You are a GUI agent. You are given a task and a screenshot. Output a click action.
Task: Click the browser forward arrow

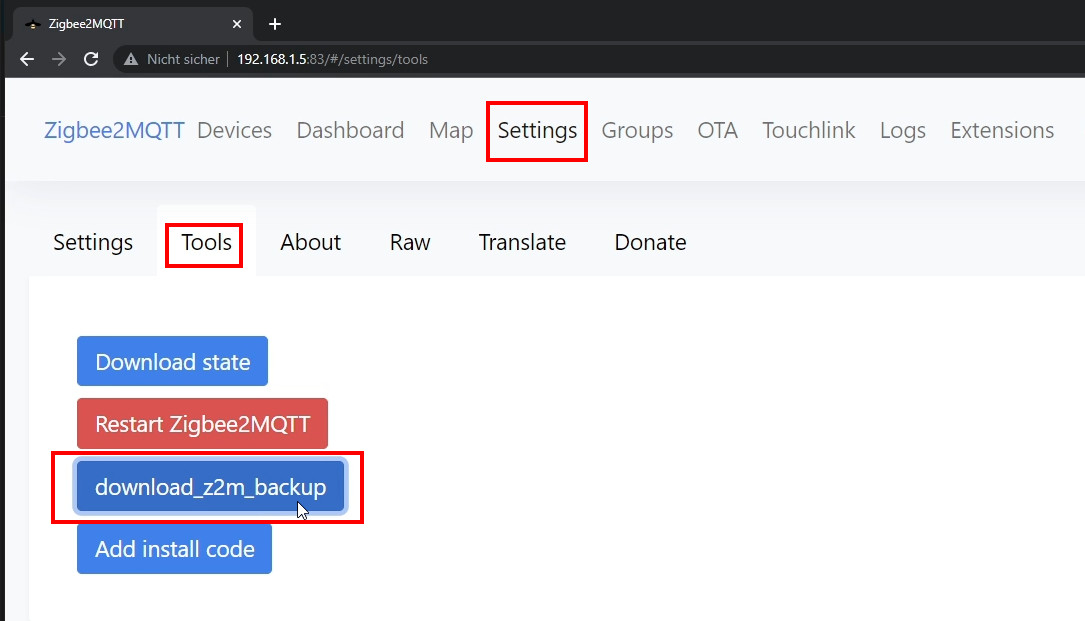pyautogui.click(x=59, y=59)
